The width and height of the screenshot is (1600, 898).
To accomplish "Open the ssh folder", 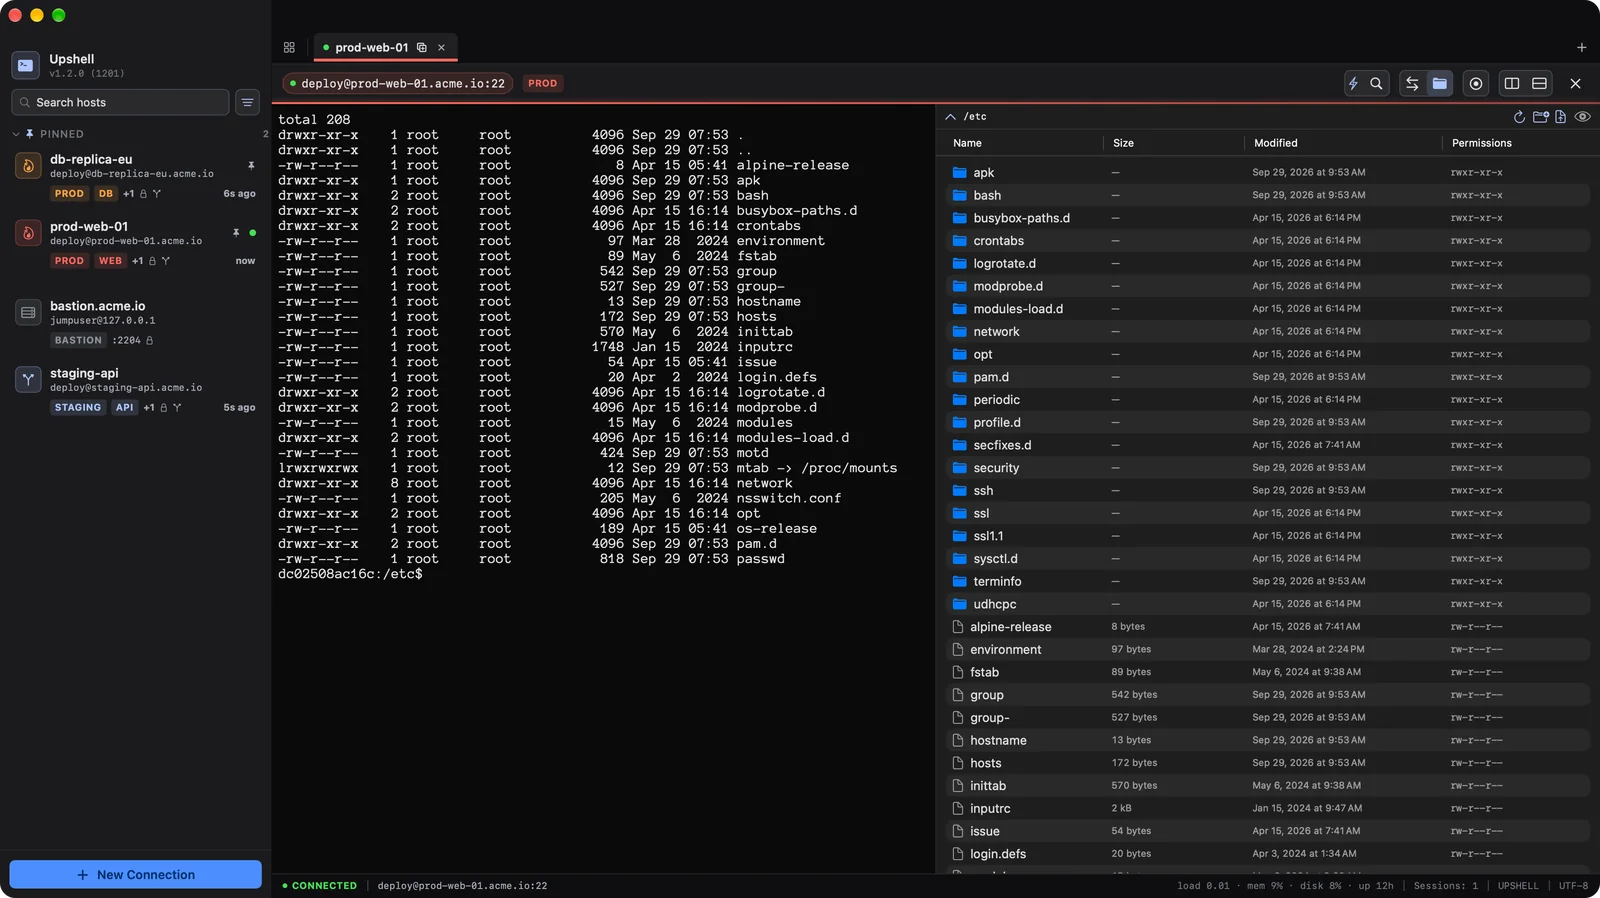I will (x=1268, y=490).
